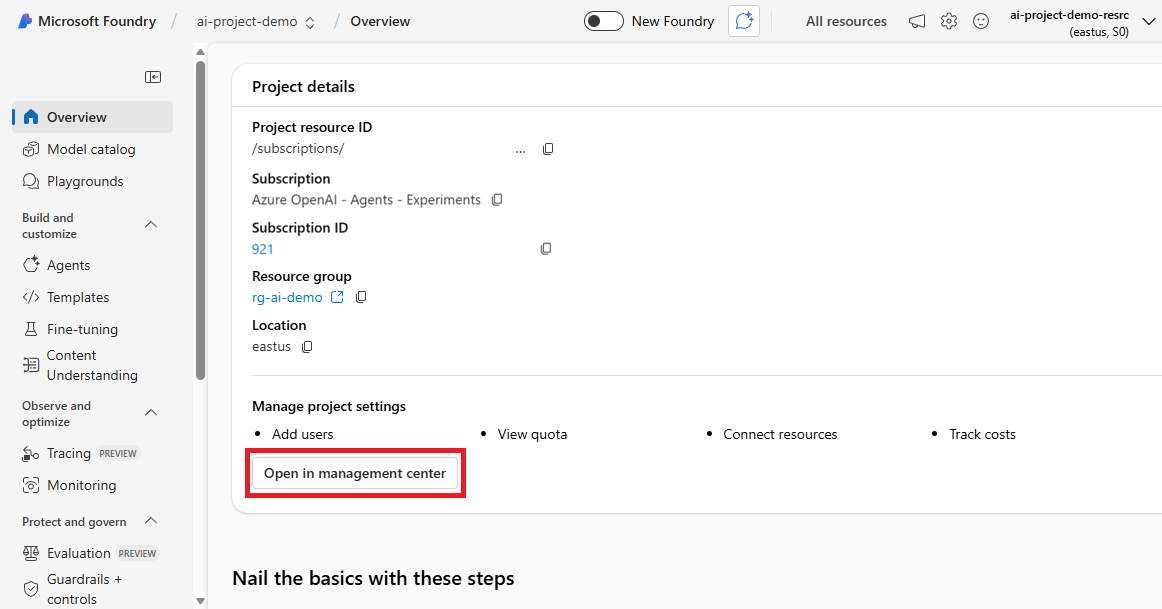The image size is (1162, 609).
Task: Open the announcements megaphone icon
Action: pyautogui.click(x=917, y=21)
